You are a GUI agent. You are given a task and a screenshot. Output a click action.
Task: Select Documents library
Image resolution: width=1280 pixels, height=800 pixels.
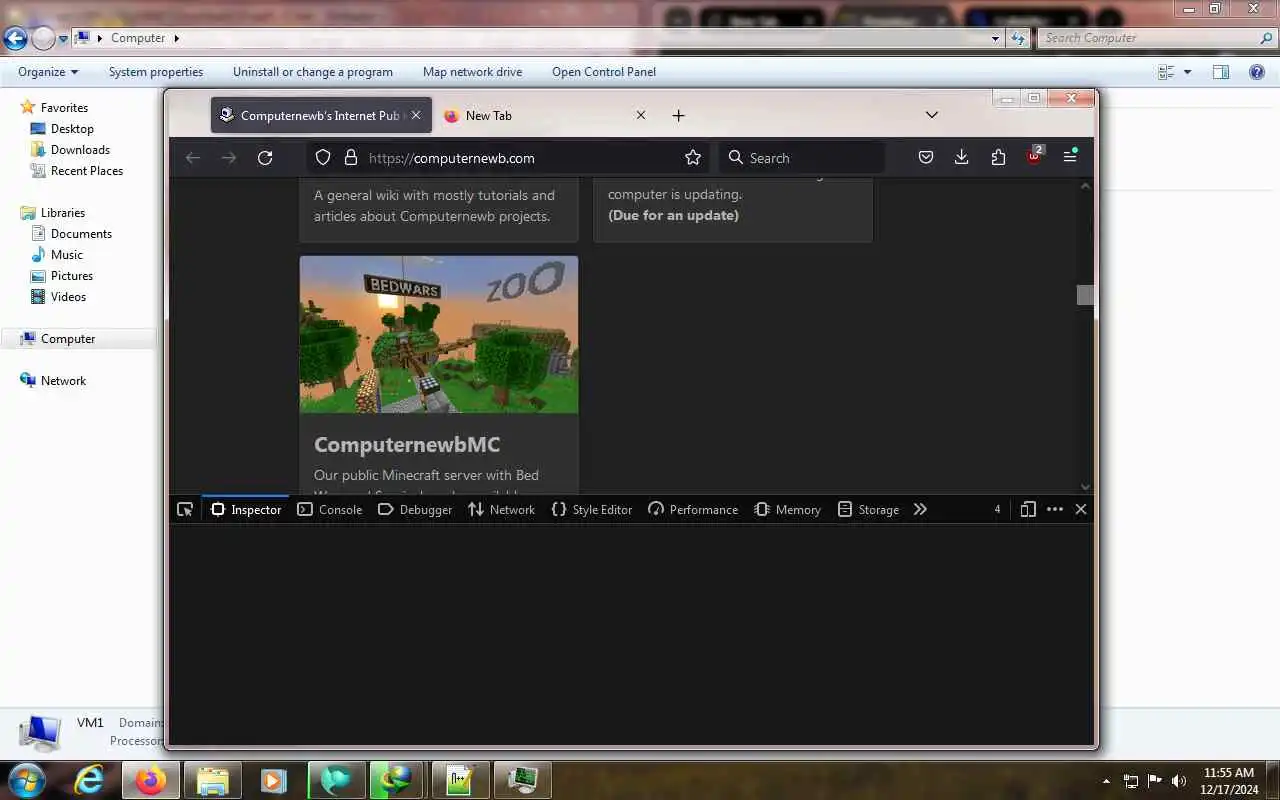click(81, 234)
